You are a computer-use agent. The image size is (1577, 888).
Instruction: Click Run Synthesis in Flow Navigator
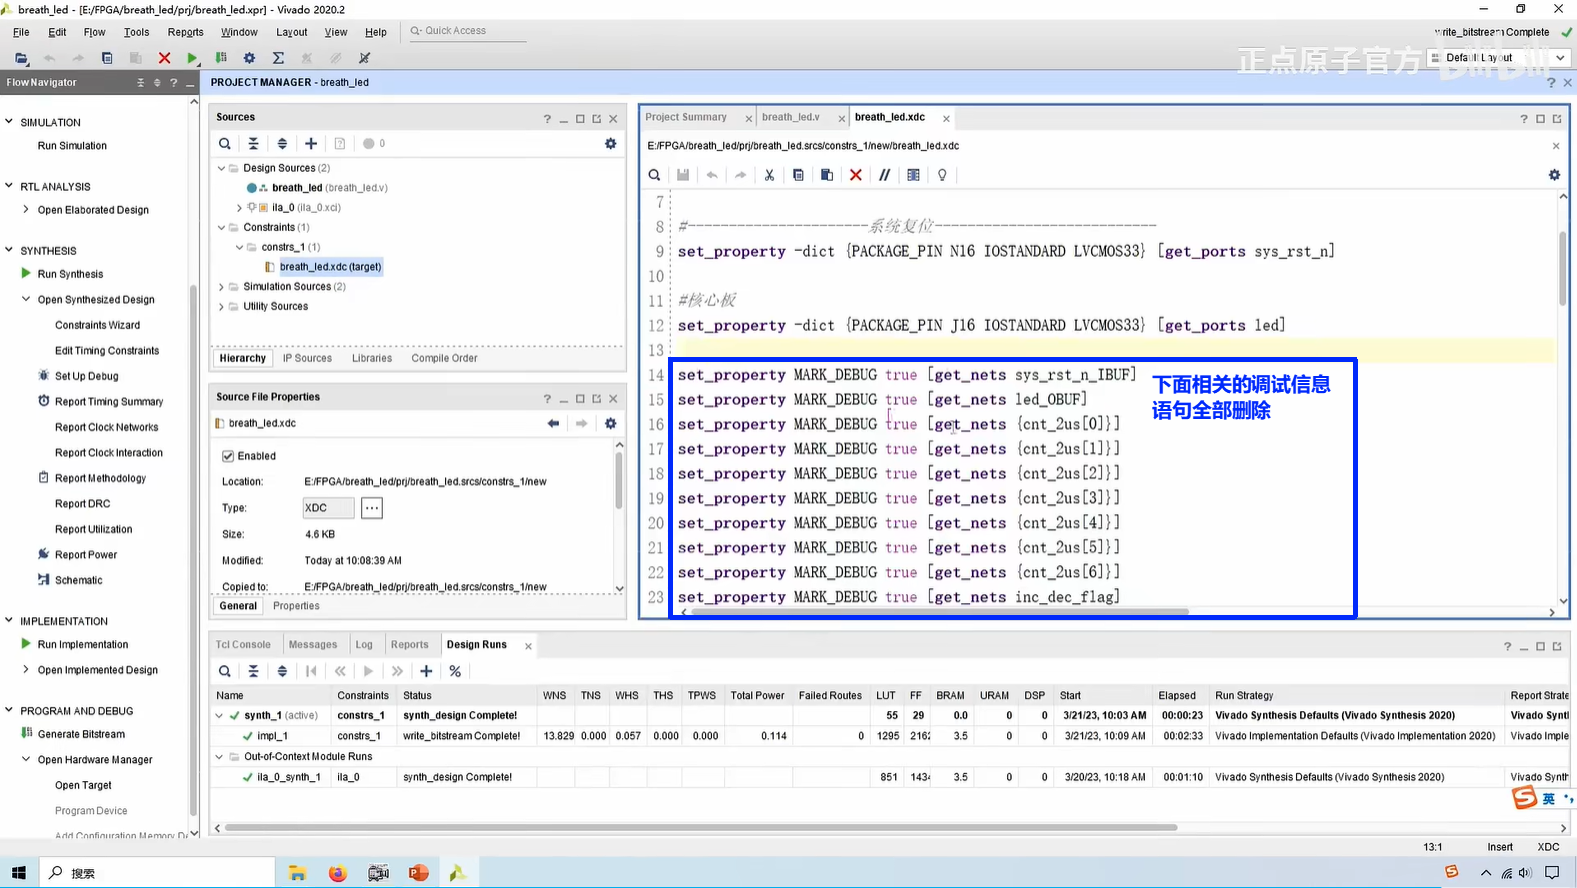coord(70,274)
